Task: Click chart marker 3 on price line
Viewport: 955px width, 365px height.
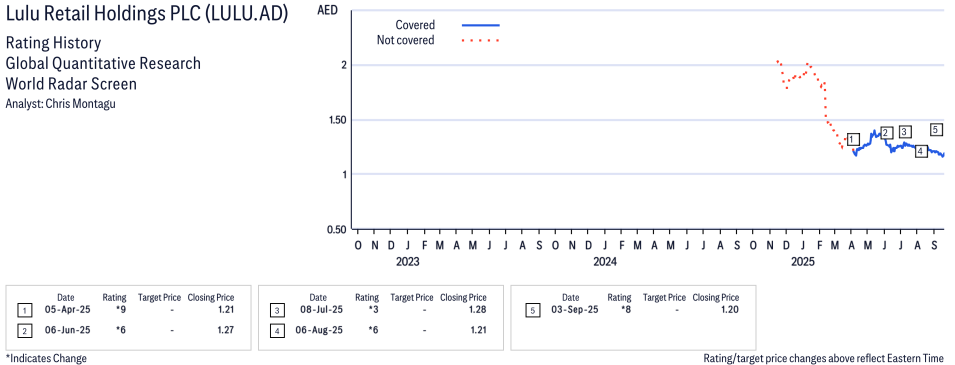Action: [x=905, y=132]
